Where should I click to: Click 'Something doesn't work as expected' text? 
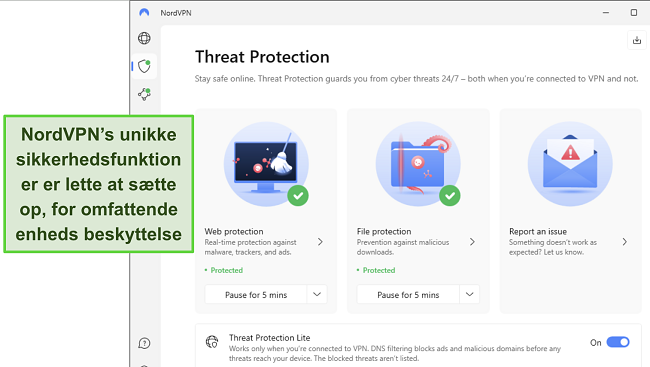click(553, 247)
